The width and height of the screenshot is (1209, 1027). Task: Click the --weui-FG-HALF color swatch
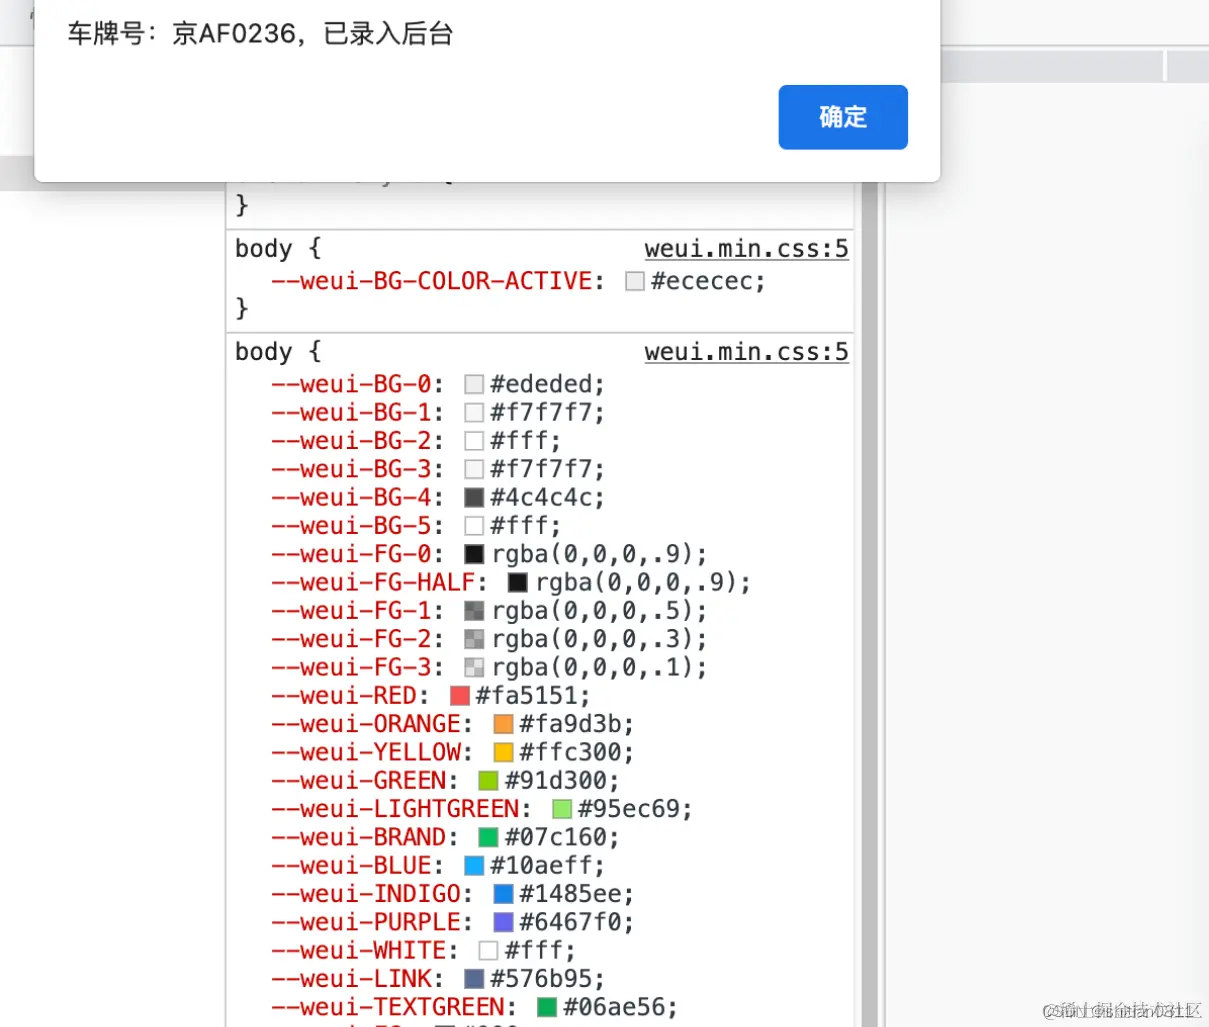coord(518,582)
